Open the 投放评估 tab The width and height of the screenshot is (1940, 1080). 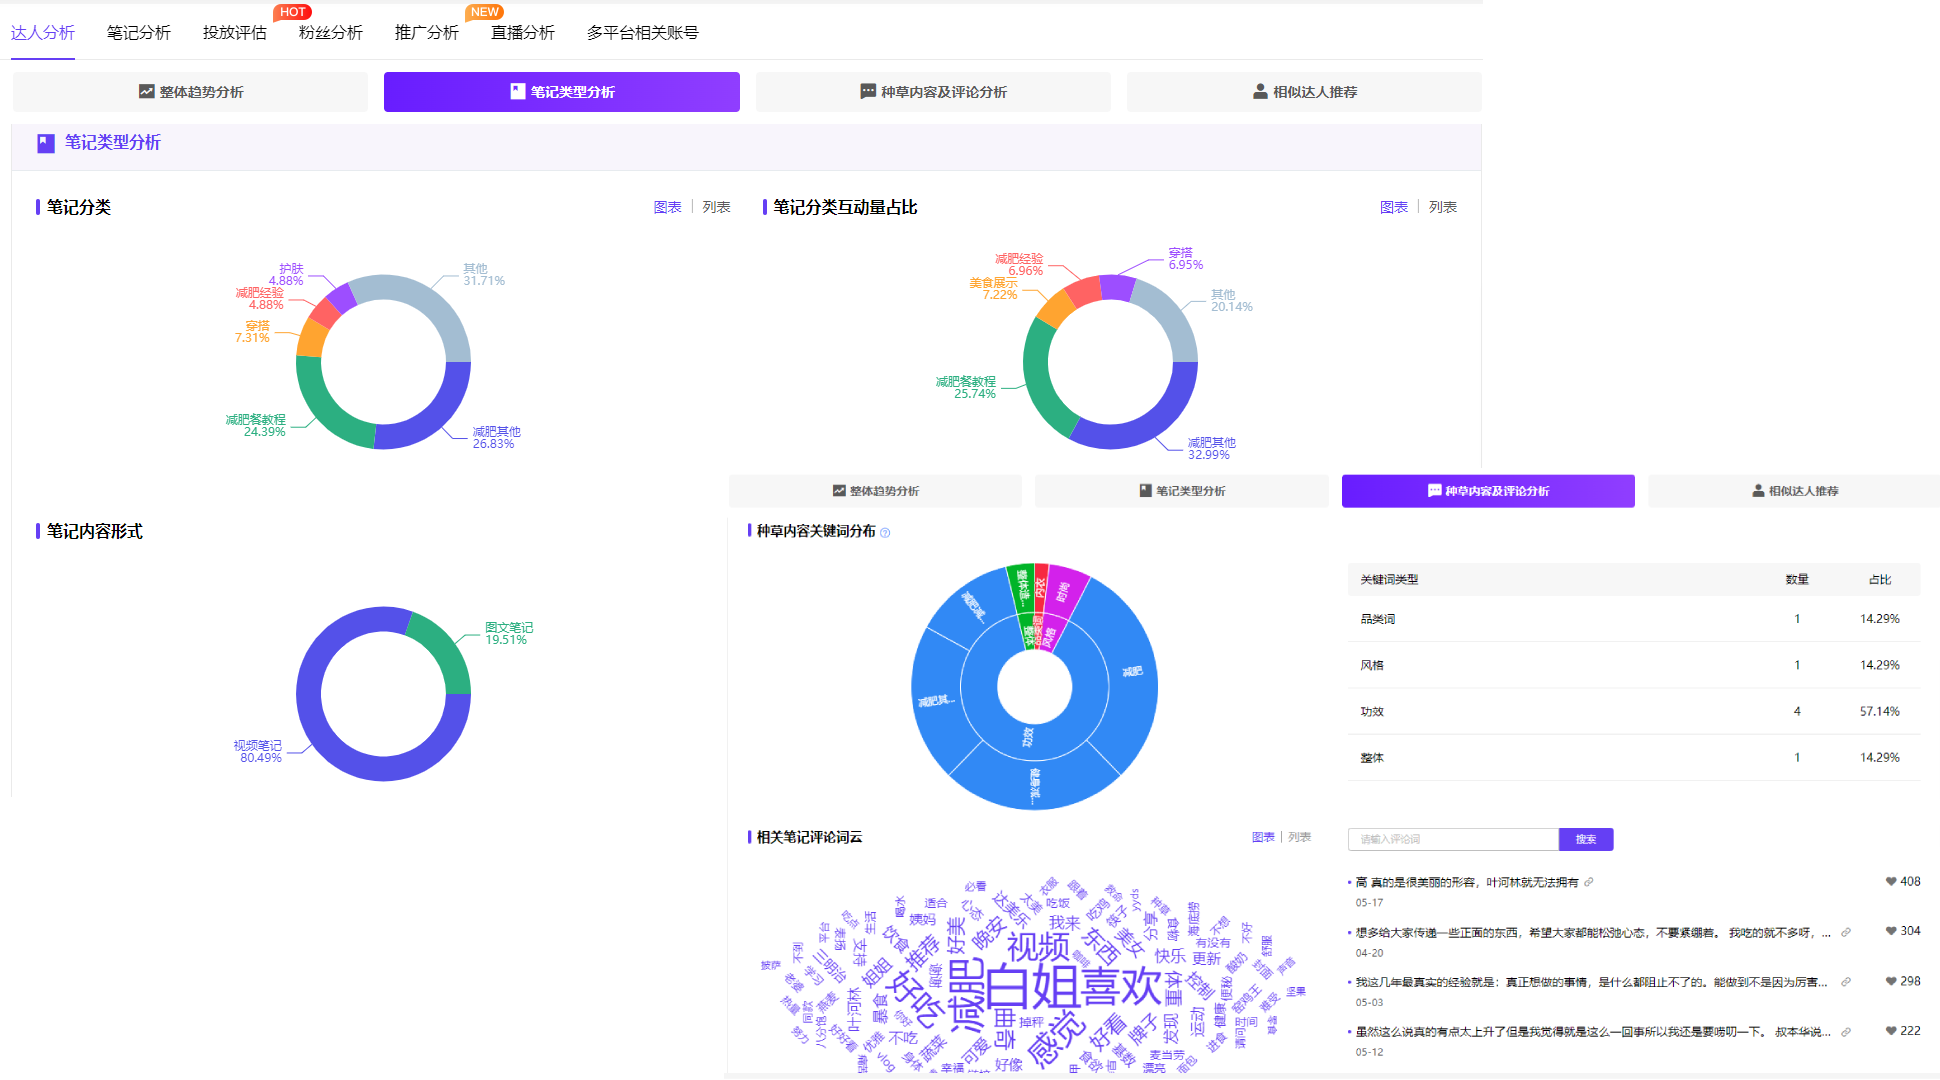click(x=235, y=32)
